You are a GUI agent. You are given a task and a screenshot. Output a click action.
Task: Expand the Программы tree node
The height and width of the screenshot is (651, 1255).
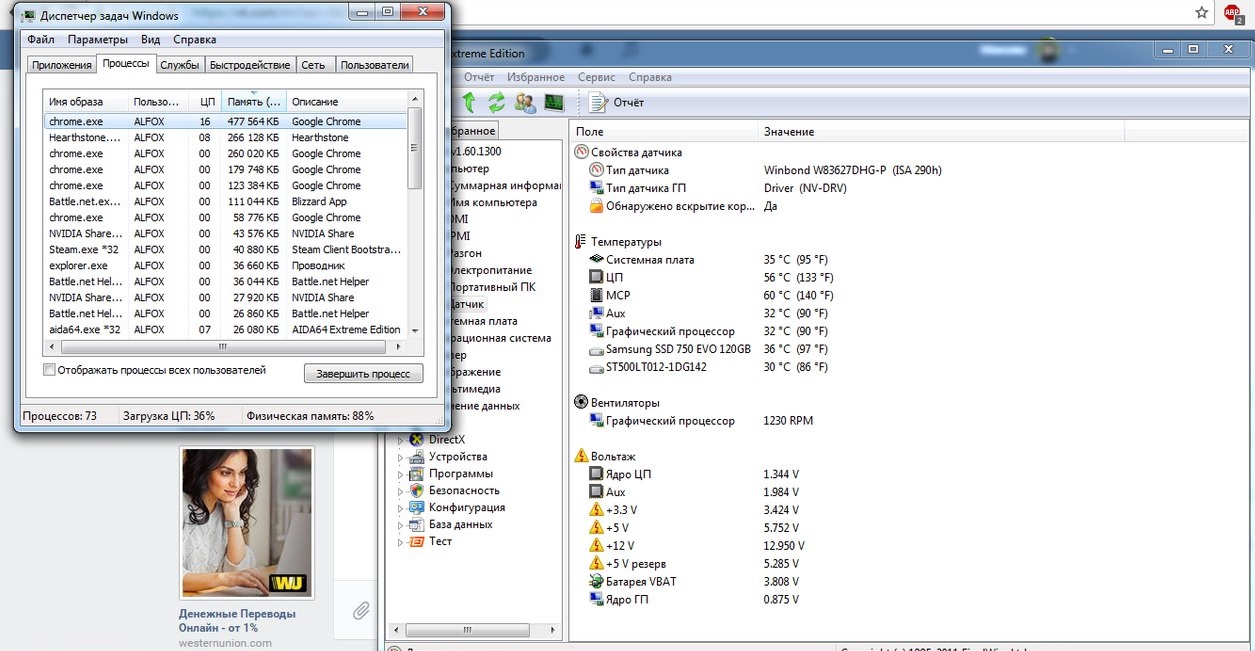[402, 474]
